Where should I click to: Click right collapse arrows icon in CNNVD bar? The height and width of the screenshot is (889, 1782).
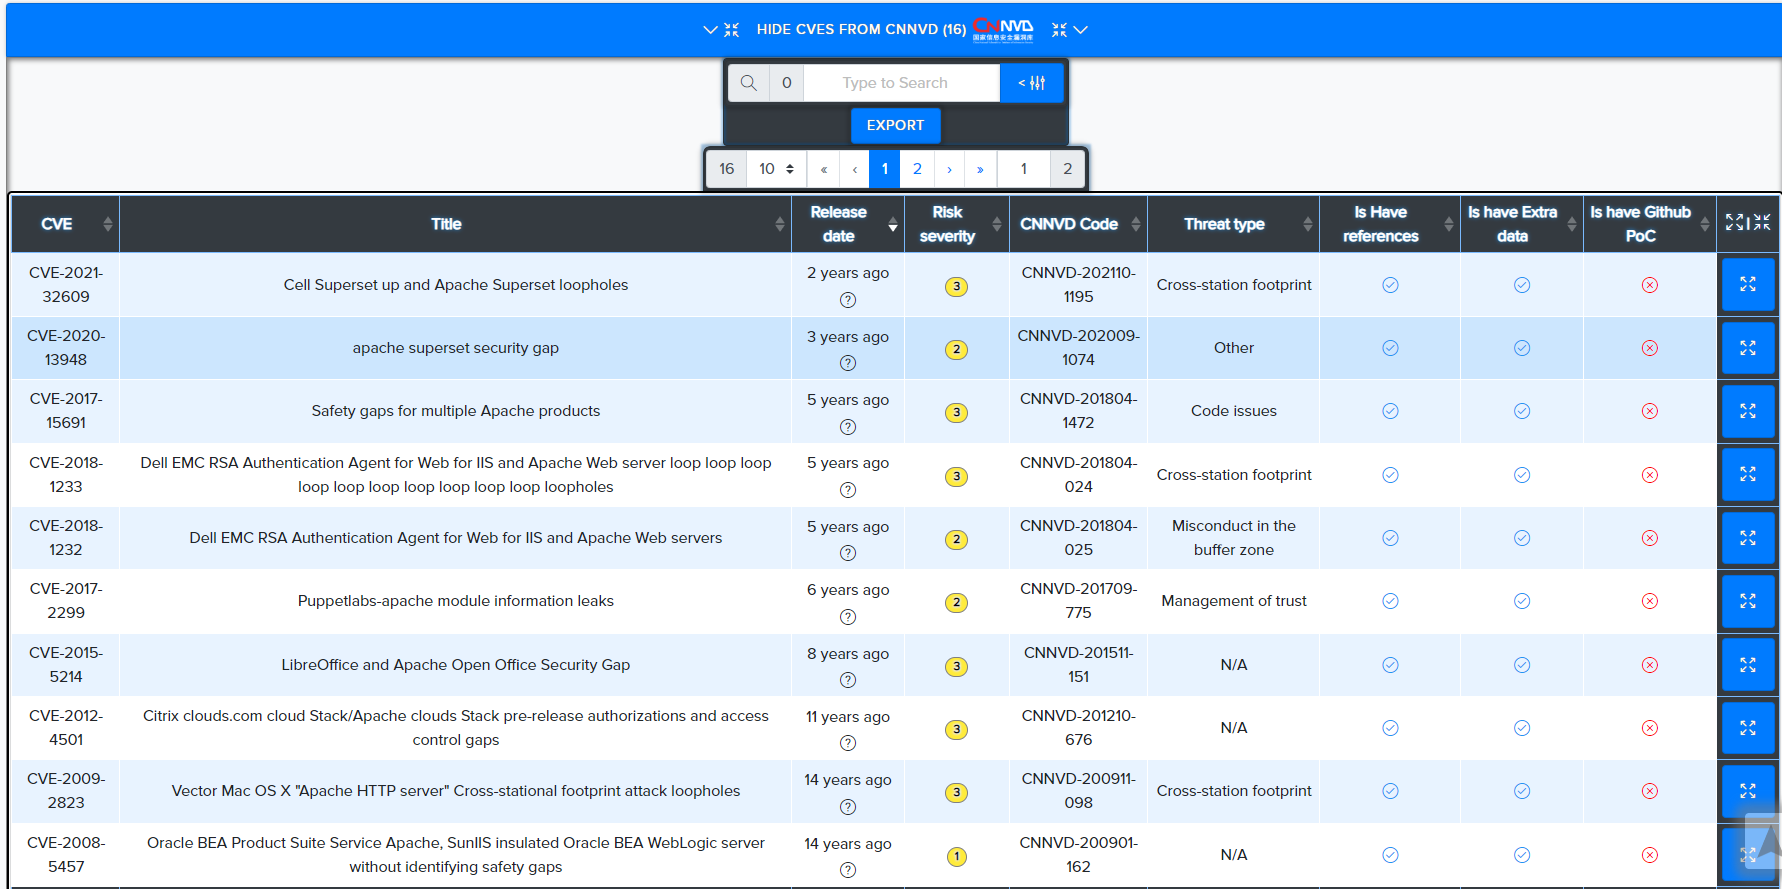(1059, 30)
